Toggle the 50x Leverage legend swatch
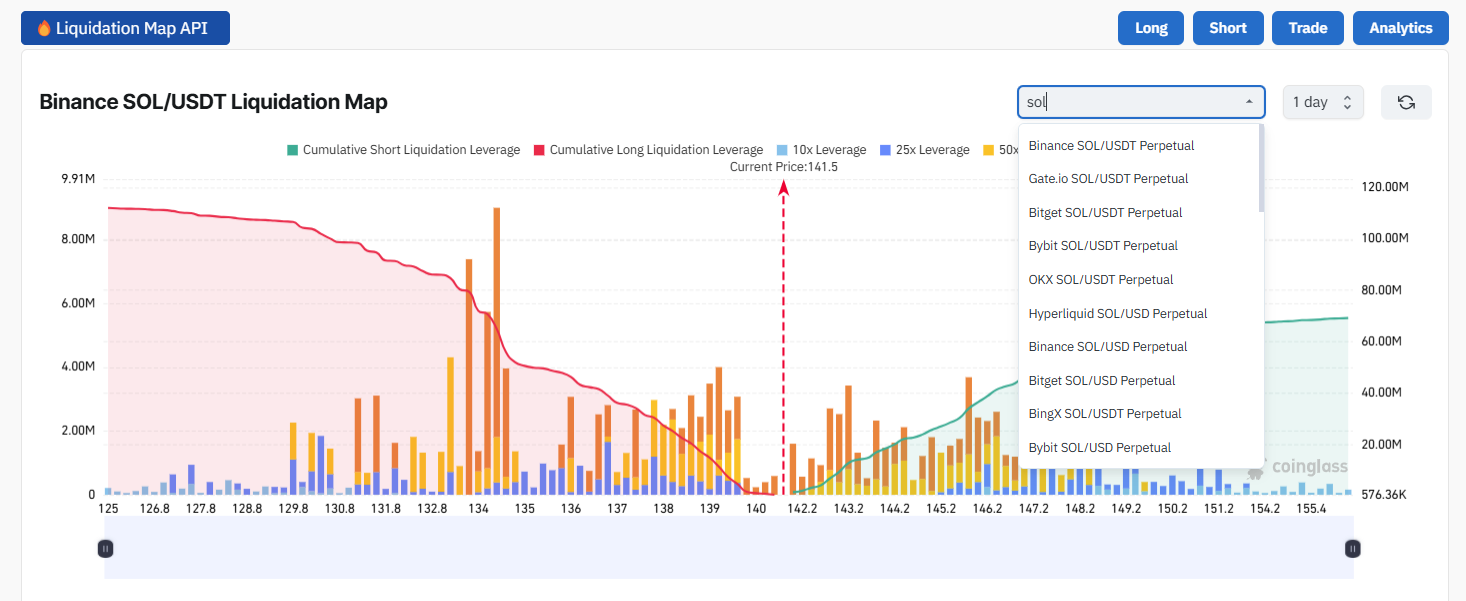Image resolution: width=1466 pixels, height=601 pixels. point(988,150)
